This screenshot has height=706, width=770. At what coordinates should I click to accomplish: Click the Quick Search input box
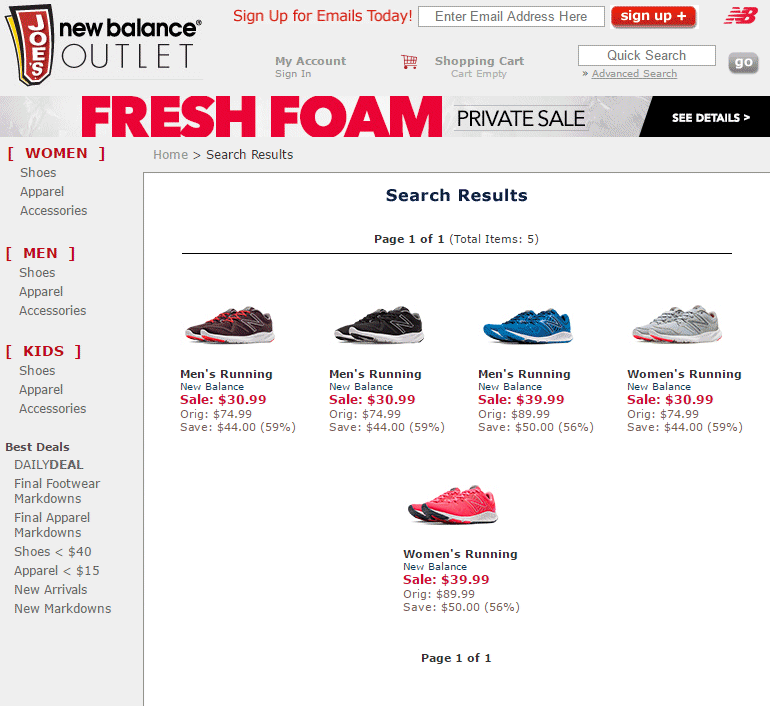pyautogui.click(x=647, y=55)
